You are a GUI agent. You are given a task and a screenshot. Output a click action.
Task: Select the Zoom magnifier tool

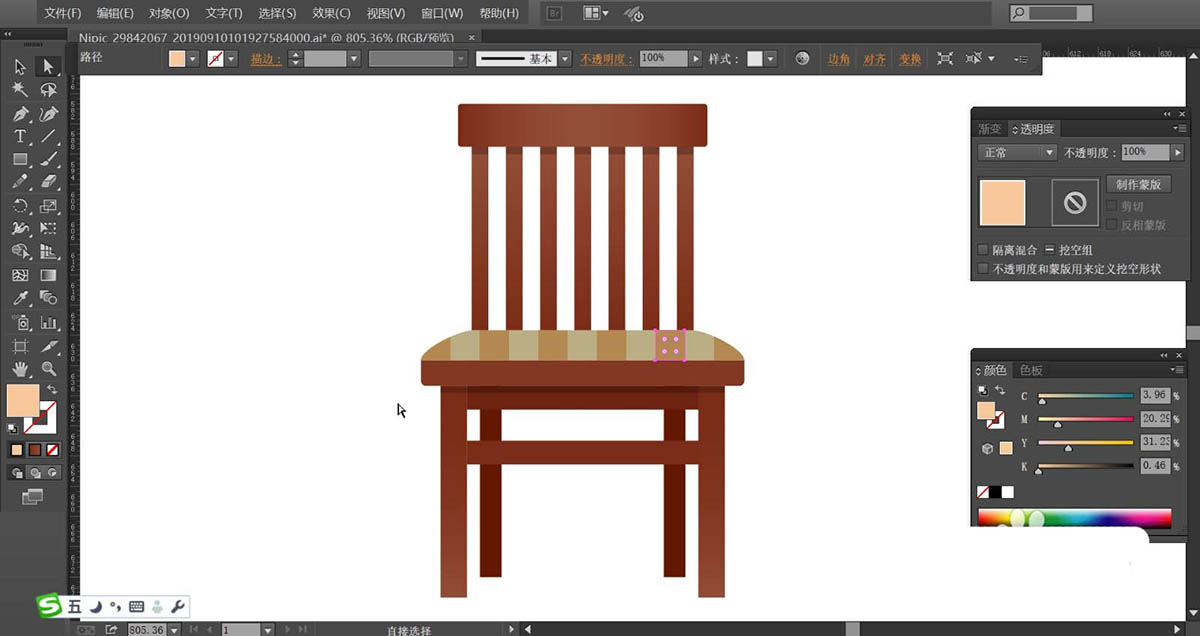coord(48,369)
